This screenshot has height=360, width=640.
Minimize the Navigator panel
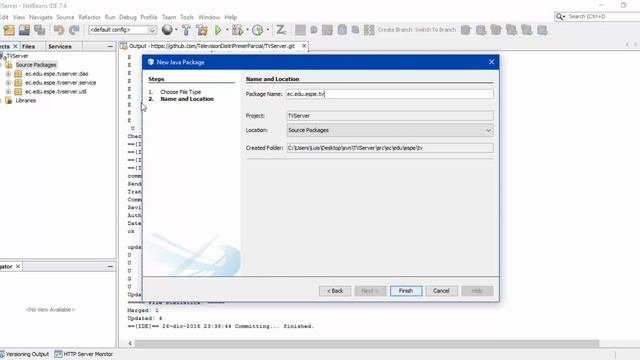point(110,267)
